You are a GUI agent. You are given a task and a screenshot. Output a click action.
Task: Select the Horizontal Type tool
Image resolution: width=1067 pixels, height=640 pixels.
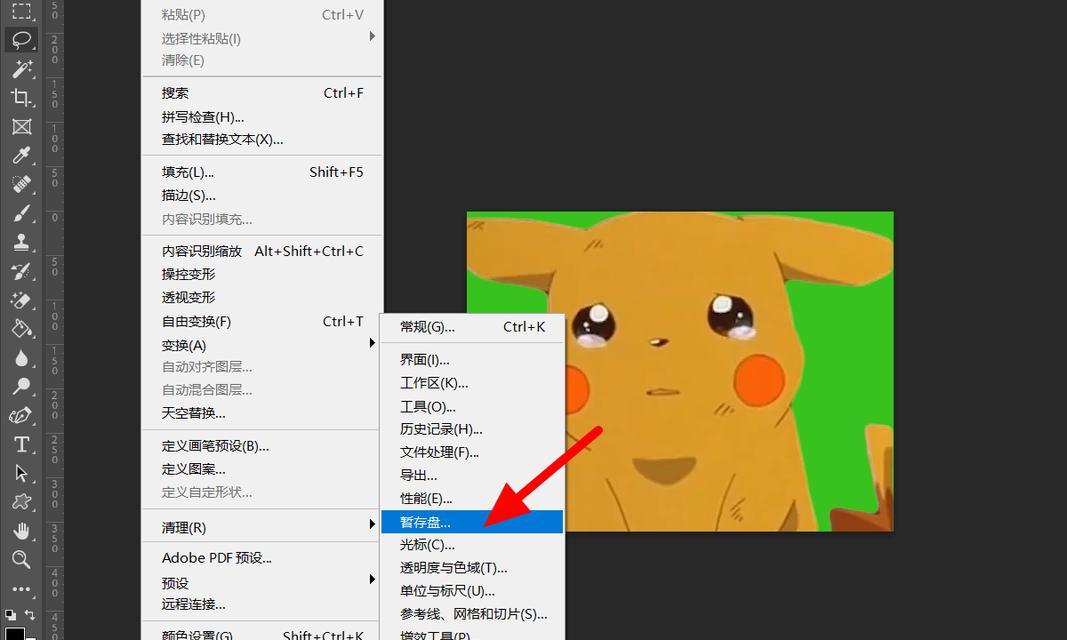[x=21, y=444]
